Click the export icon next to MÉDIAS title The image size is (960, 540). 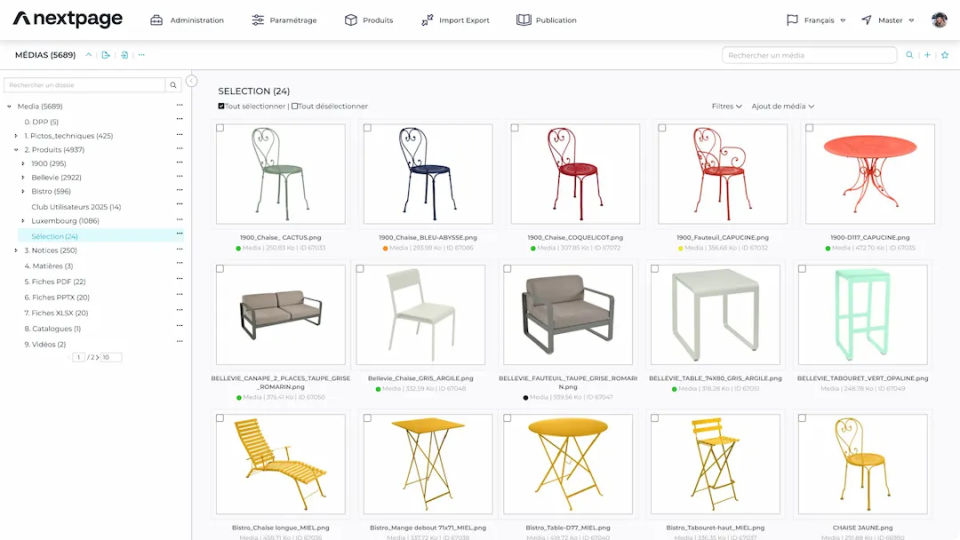pyautogui.click(x=106, y=55)
